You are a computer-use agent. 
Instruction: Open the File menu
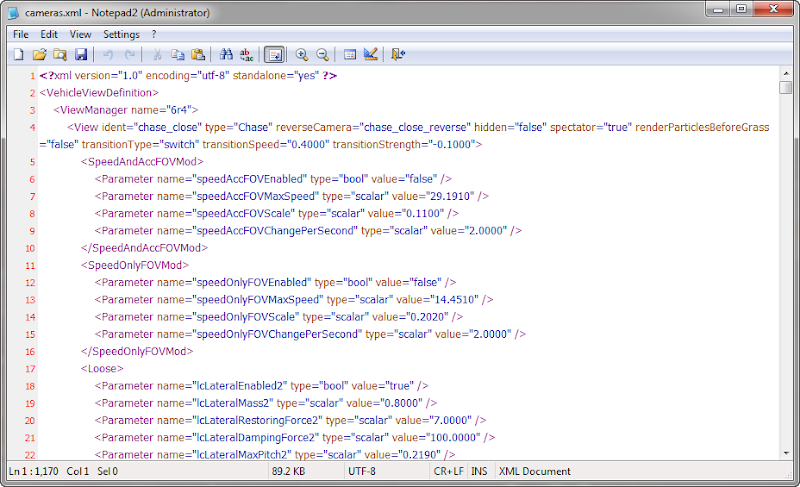pos(20,34)
